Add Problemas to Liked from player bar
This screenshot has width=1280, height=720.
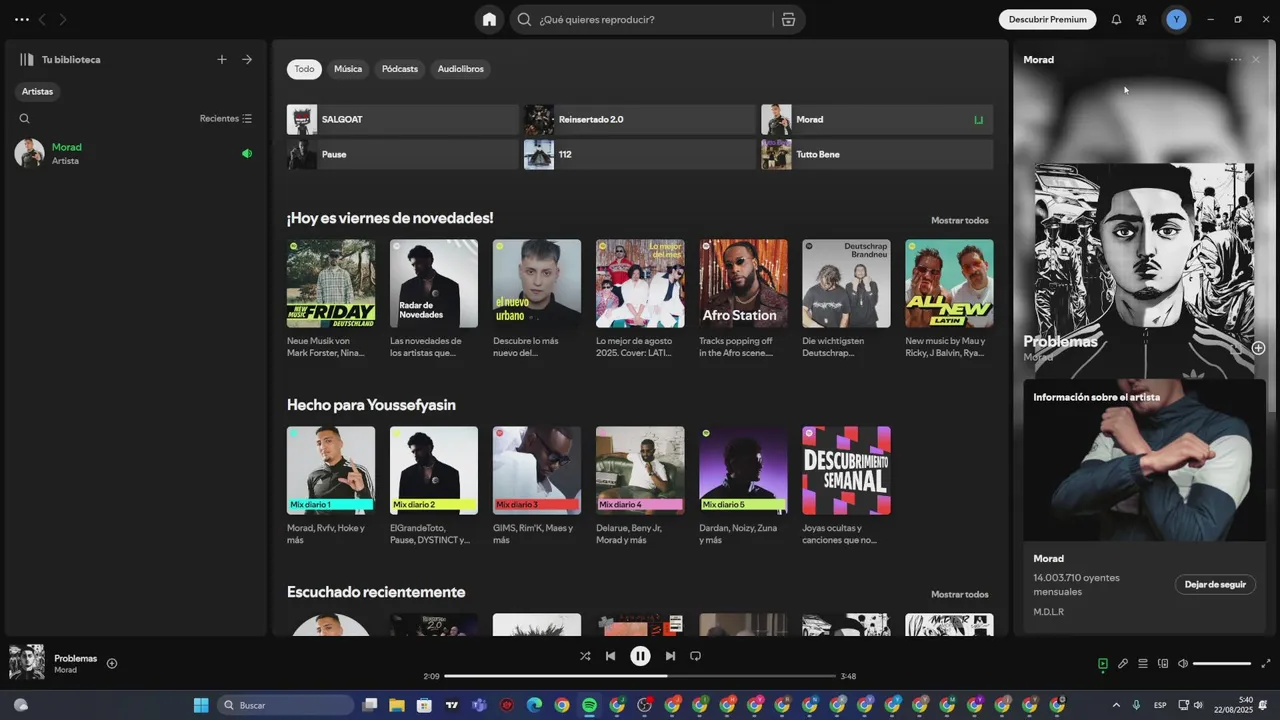click(112, 663)
